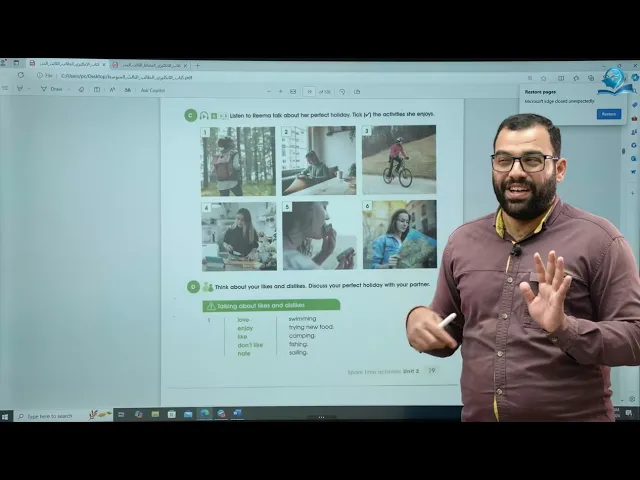
Task: Zoom out with the minus button
Action: coord(269,92)
